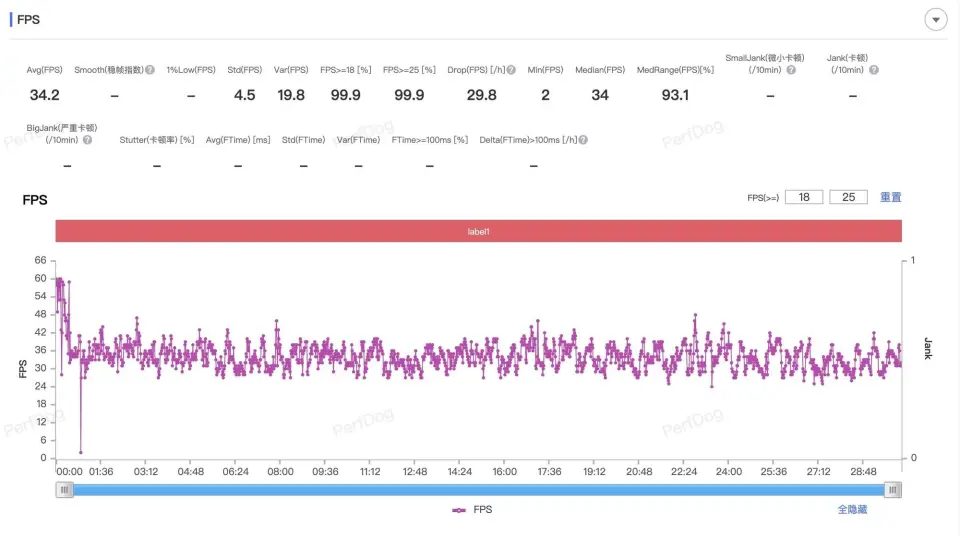This screenshot has width=960, height=536.
Task: Click right handle of time range slider
Action: tap(893, 489)
